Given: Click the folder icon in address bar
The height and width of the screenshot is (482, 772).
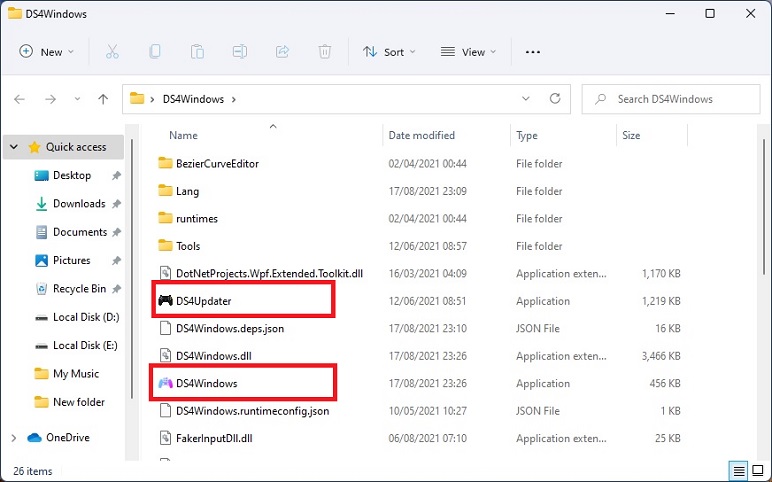Looking at the screenshot, I should pyautogui.click(x=137, y=99).
